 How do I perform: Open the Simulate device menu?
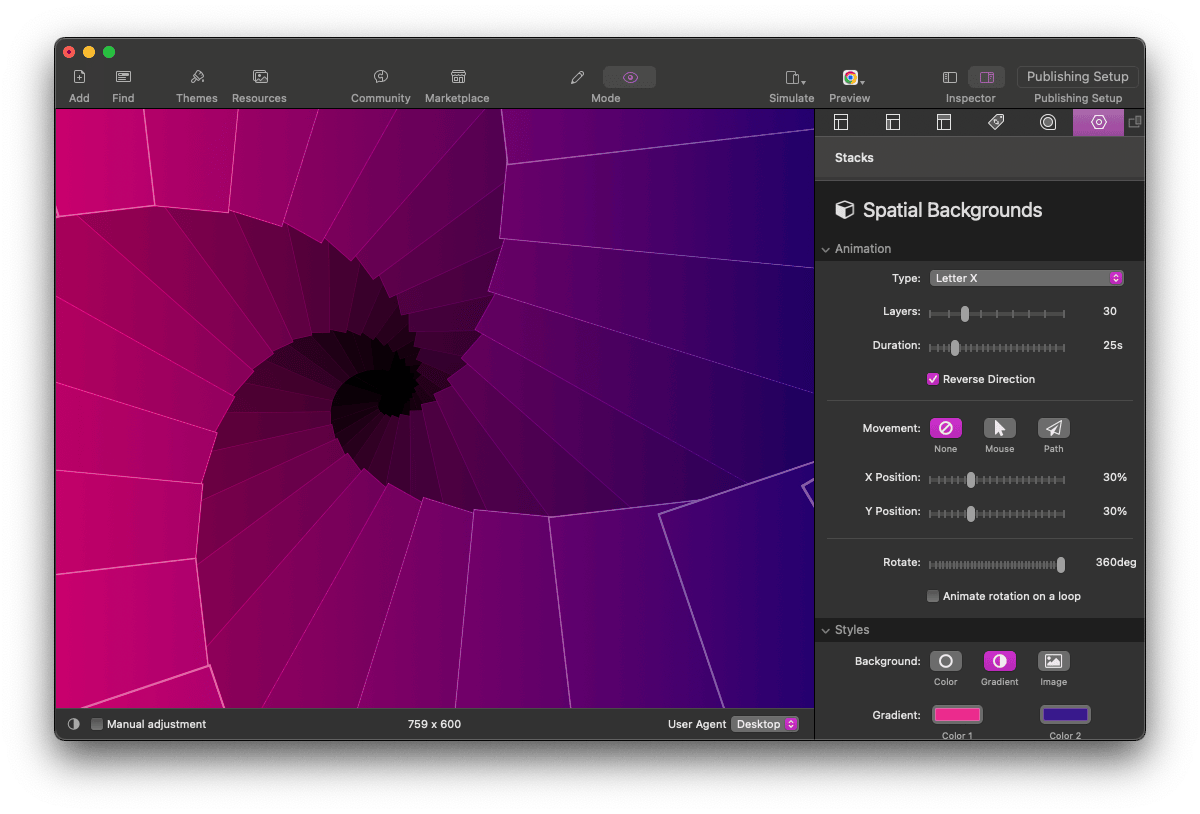[795, 77]
